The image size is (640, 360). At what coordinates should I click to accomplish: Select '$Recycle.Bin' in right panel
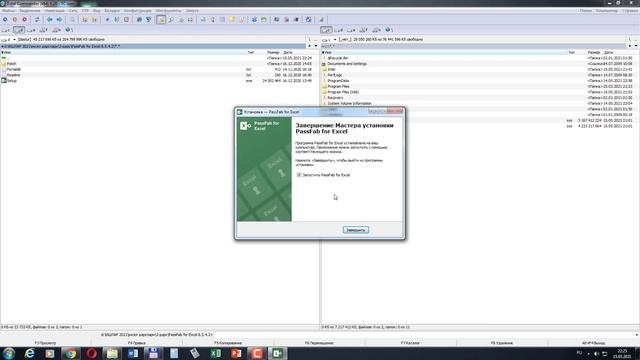tap(338, 58)
